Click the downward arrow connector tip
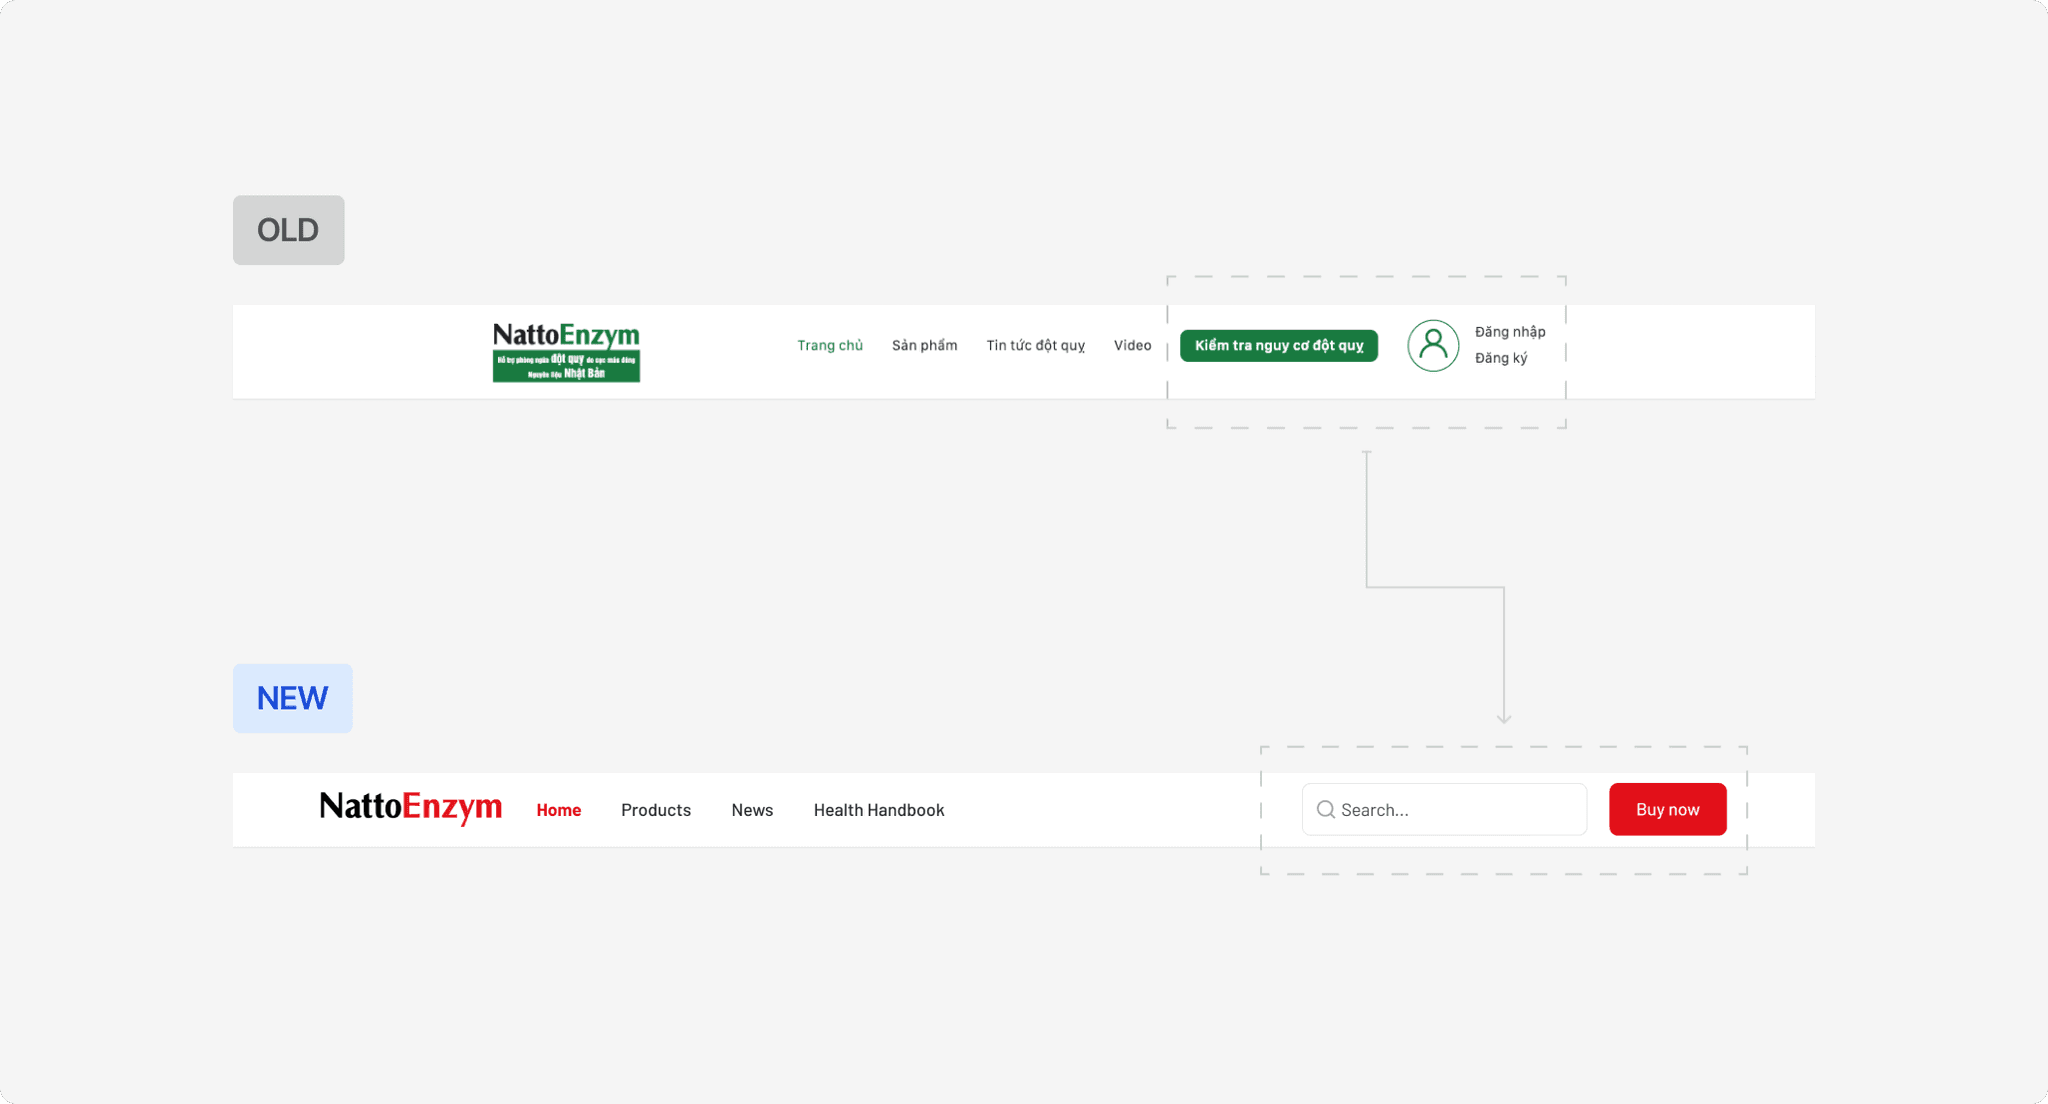This screenshot has width=2048, height=1104. tap(1503, 719)
